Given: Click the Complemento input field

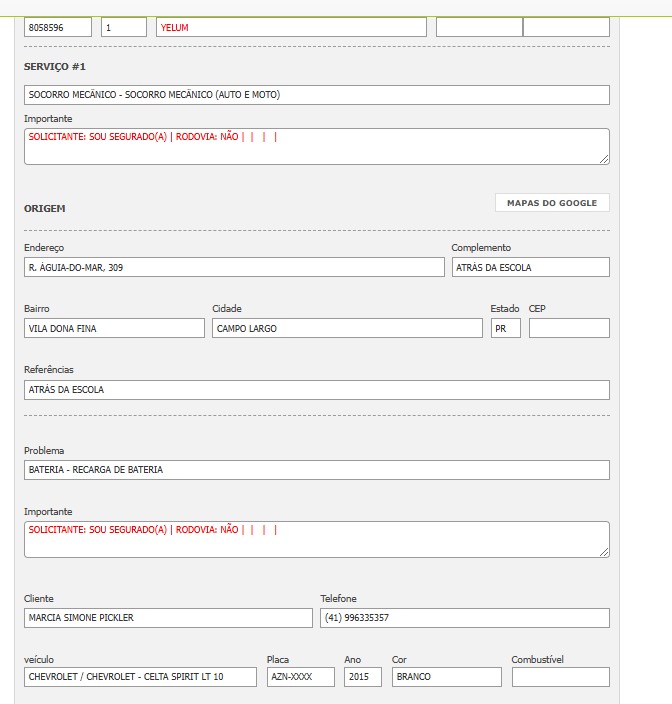Looking at the screenshot, I should click(530, 267).
